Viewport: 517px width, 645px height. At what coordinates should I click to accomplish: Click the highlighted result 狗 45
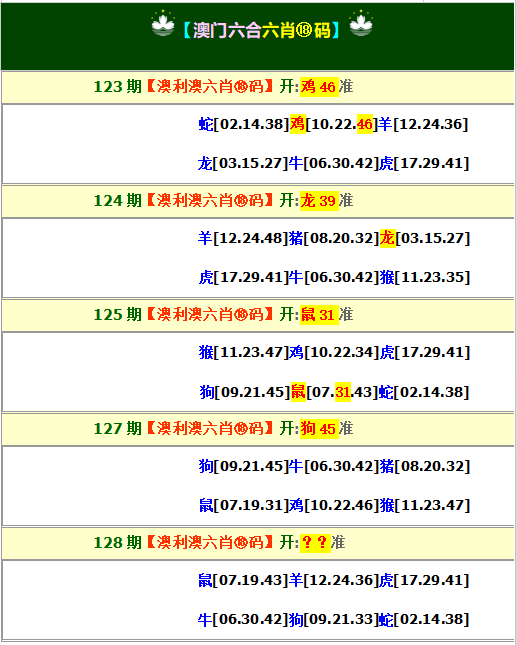coord(319,429)
